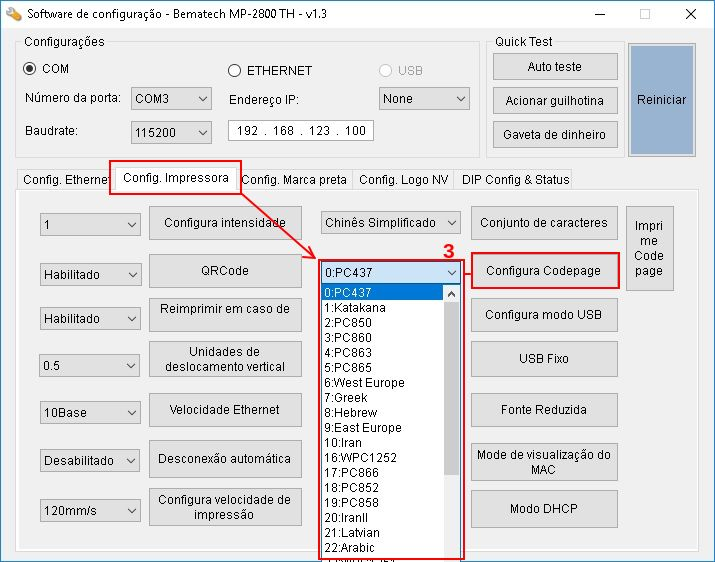Viewport: 715px width, 562px height.
Task: Click Unidades de deslocamento vertical button
Action: pos(225,359)
